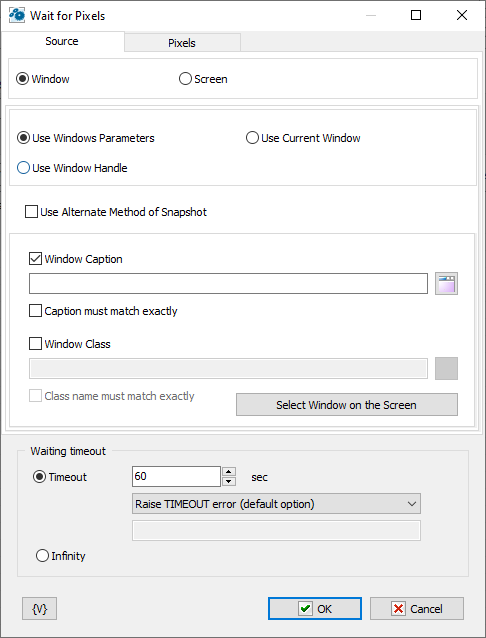The width and height of the screenshot is (486, 638).
Task: Click Select Window on the Screen button
Action: (347, 404)
